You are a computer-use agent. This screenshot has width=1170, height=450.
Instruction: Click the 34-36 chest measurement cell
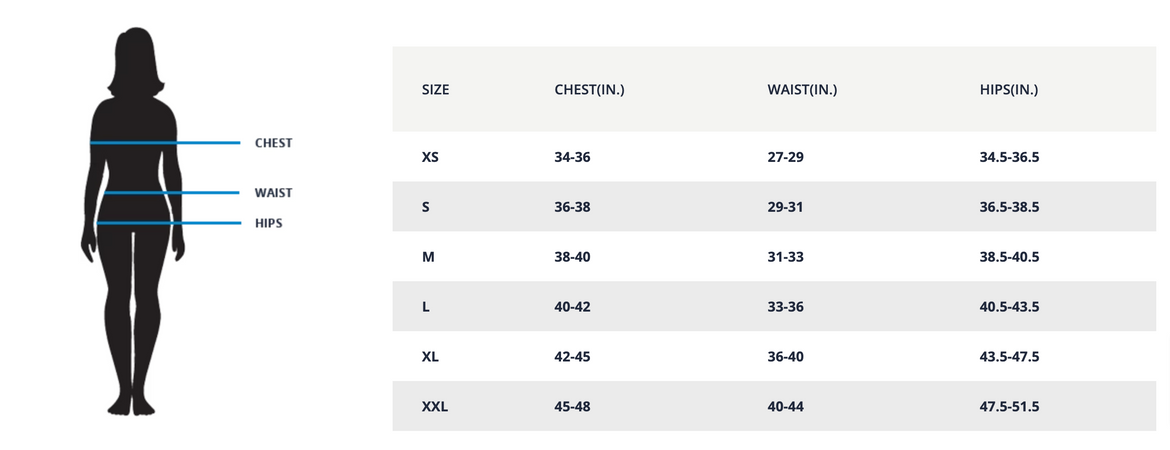tap(573, 157)
